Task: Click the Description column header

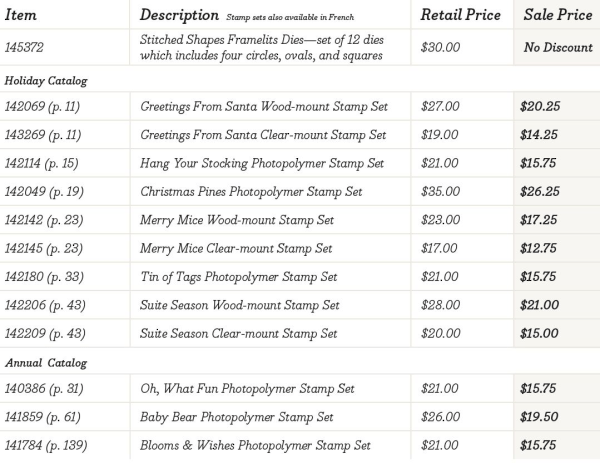Action: (180, 15)
